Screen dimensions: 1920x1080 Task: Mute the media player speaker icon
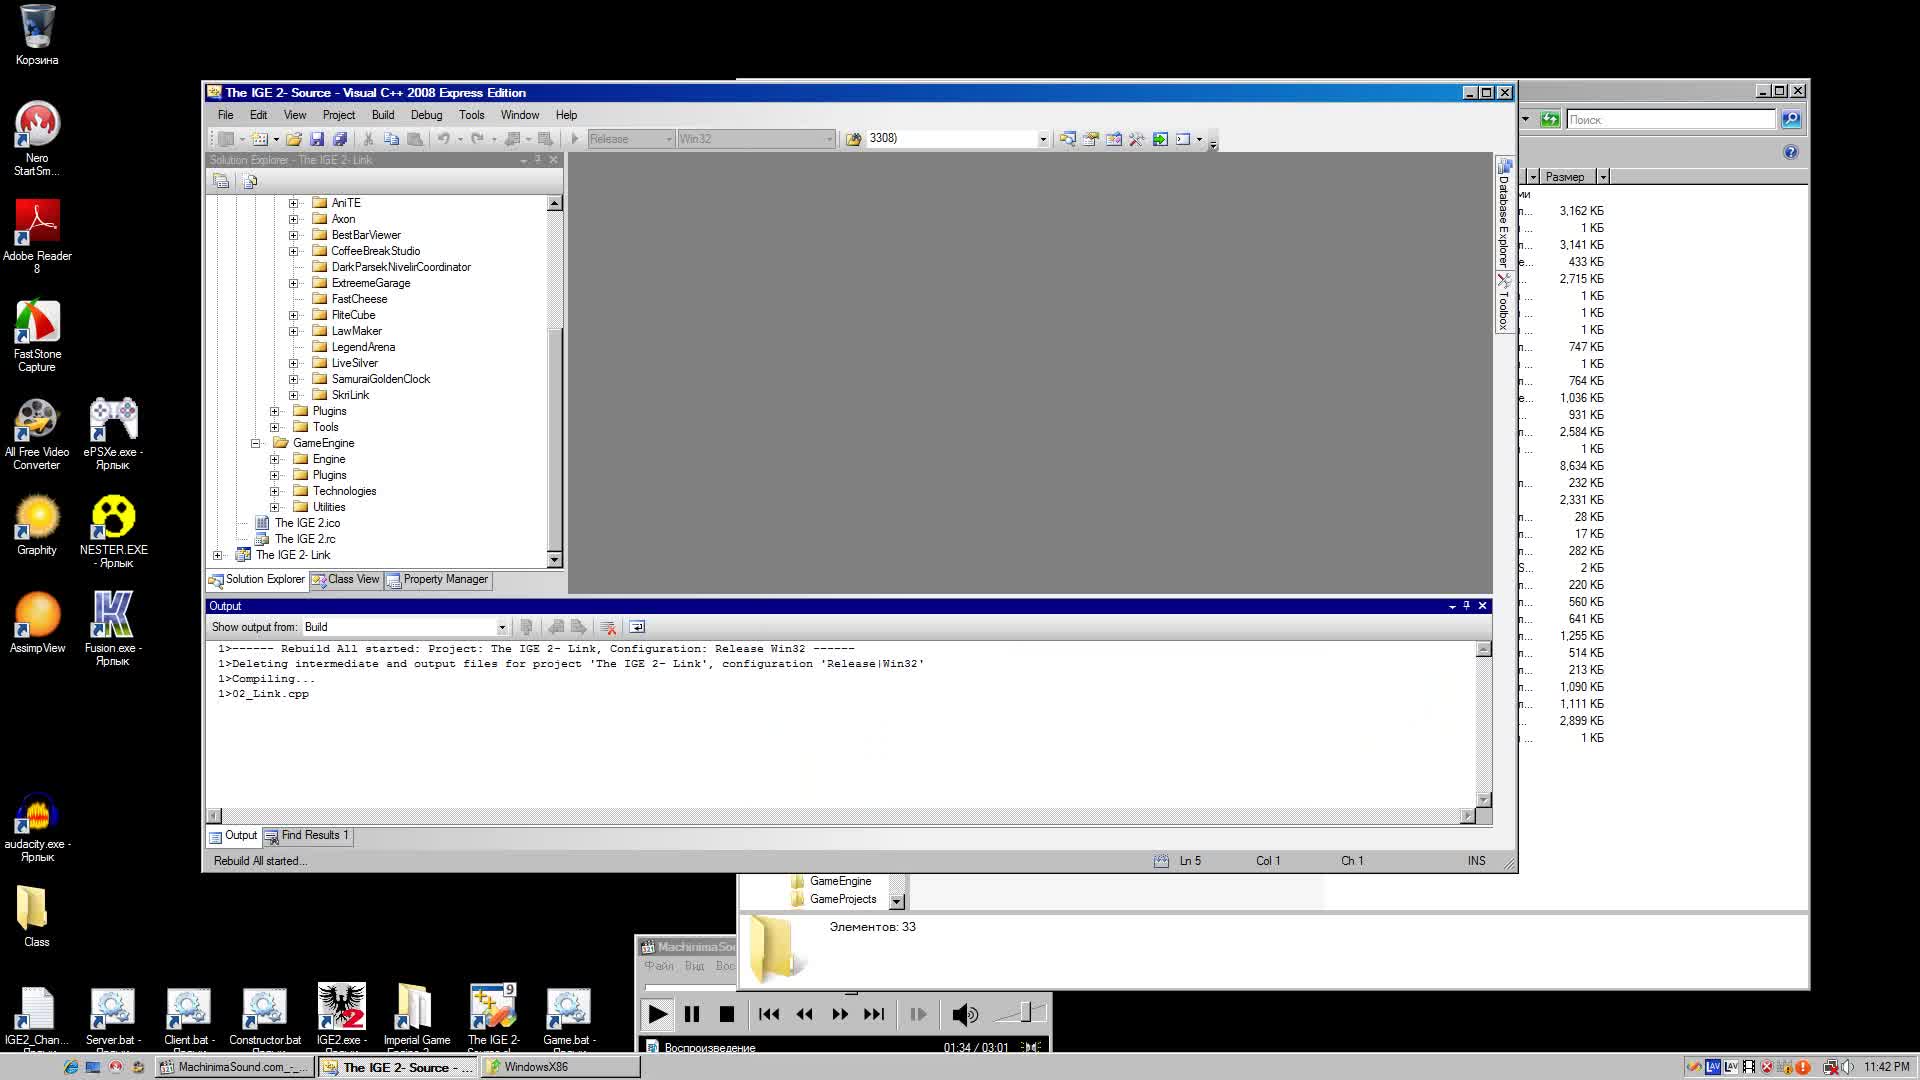pos(964,1015)
